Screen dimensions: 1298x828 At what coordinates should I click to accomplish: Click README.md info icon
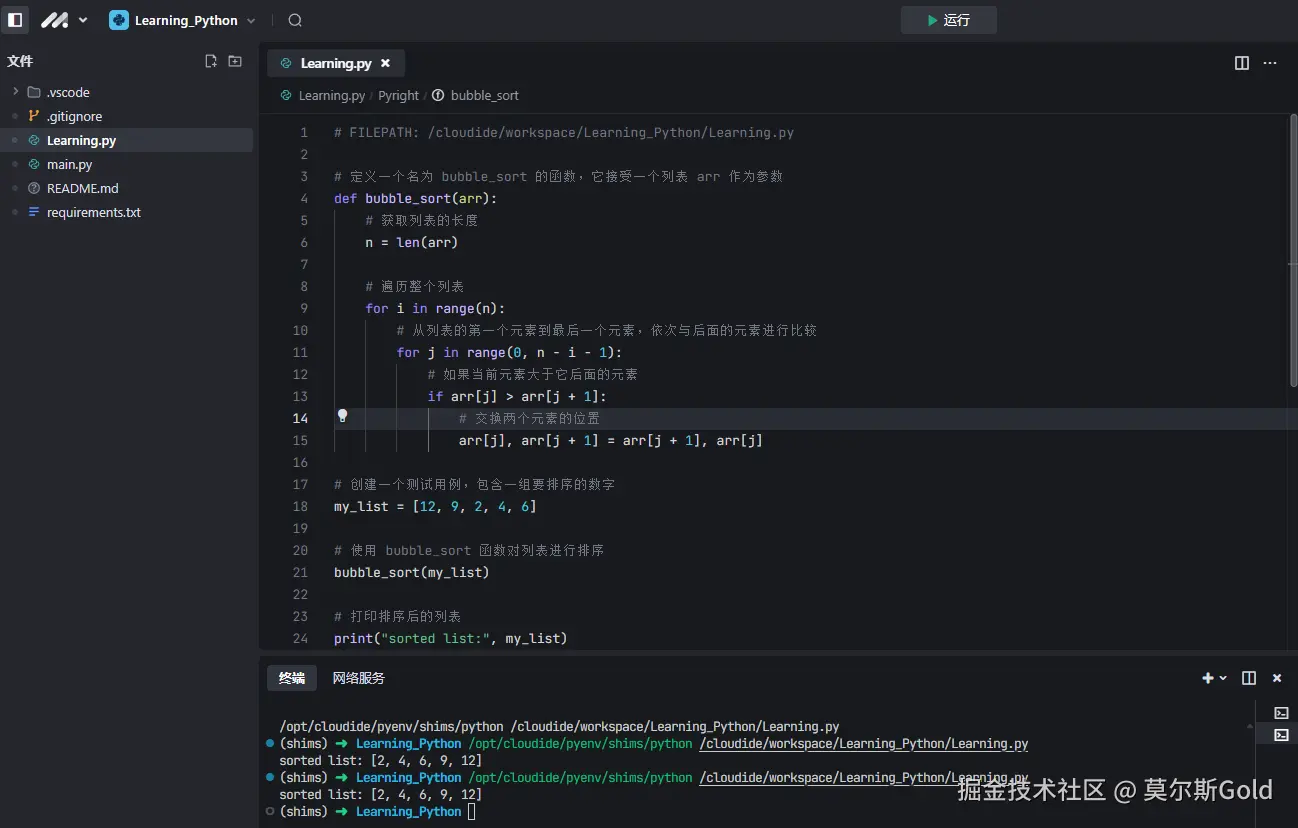(x=34, y=188)
